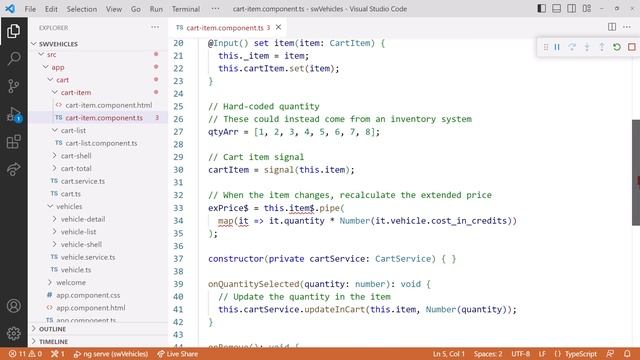Open the Go menu

tap(136, 9)
